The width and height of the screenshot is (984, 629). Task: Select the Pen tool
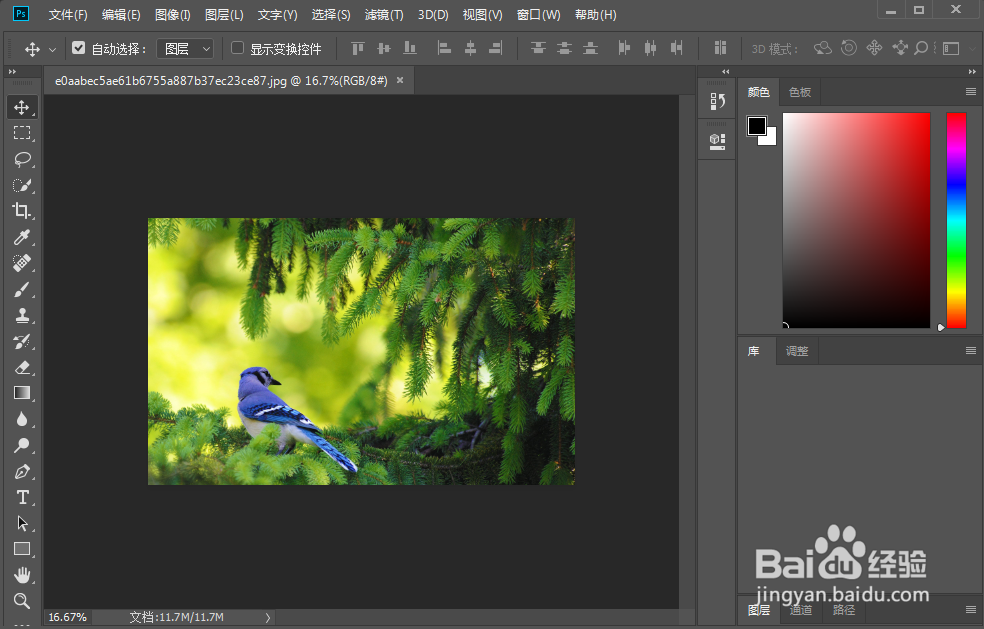pyautogui.click(x=22, y=471)
